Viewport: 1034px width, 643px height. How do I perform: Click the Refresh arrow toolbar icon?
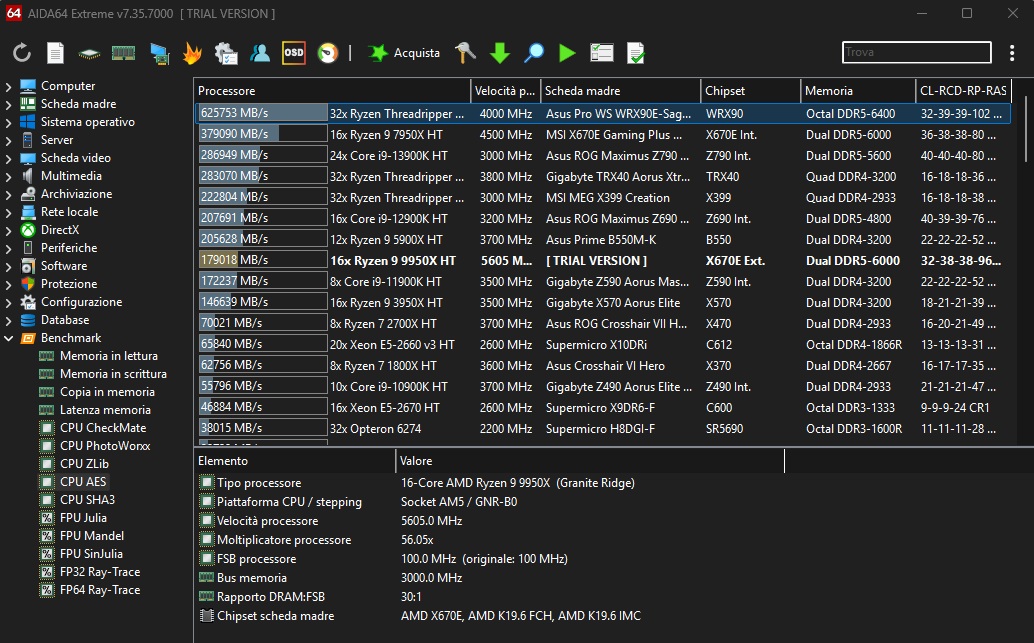tap(22, 53)
